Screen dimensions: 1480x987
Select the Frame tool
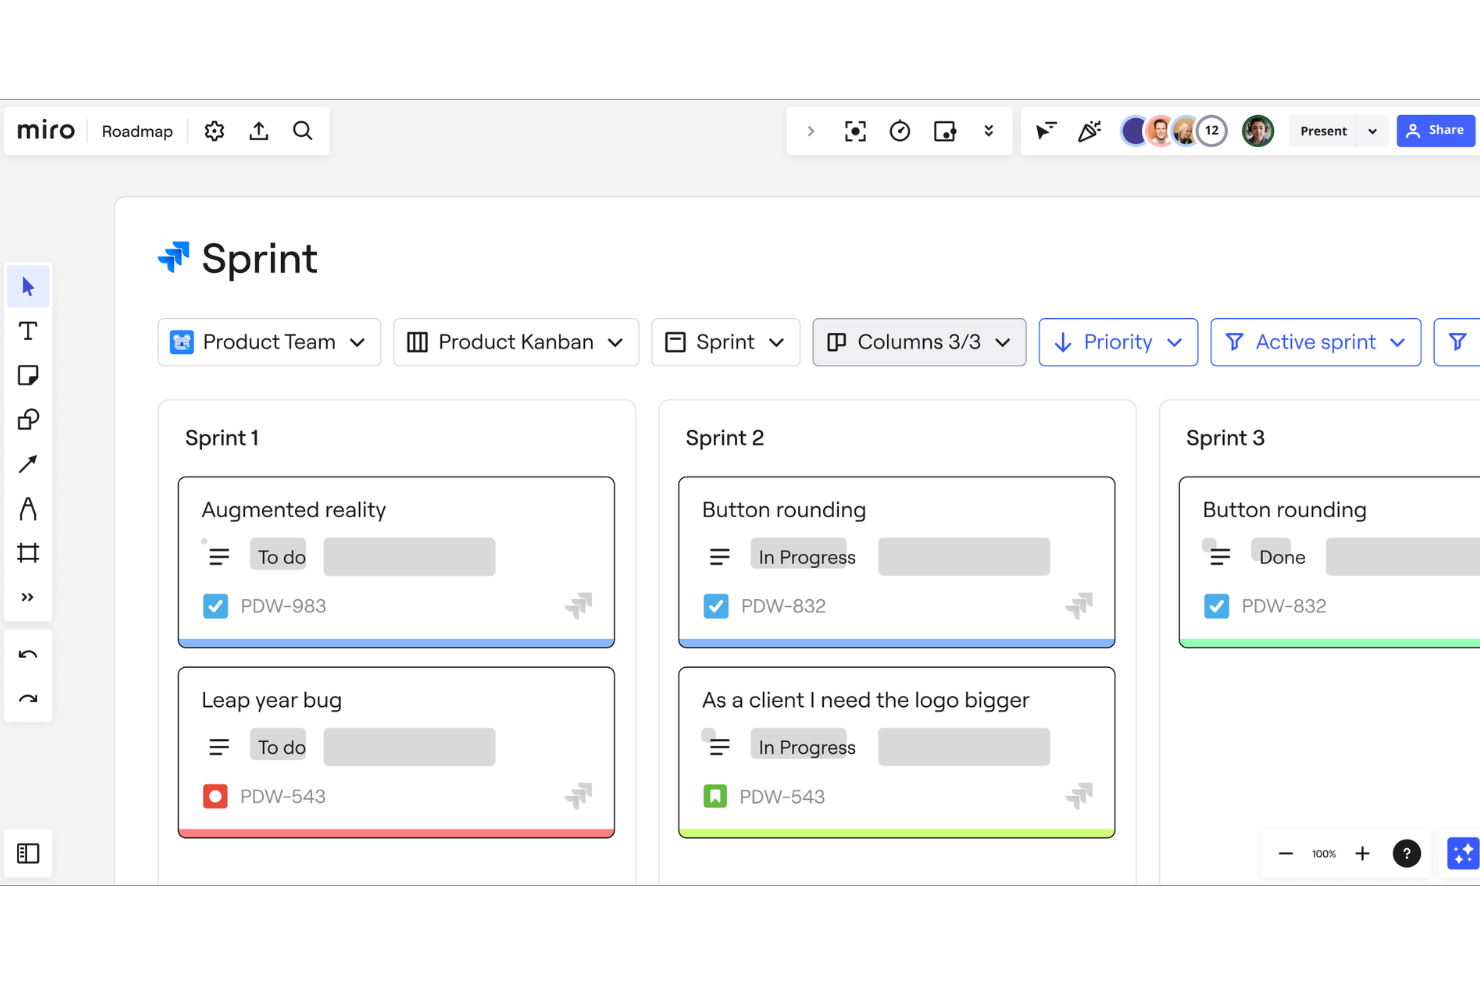28,553
